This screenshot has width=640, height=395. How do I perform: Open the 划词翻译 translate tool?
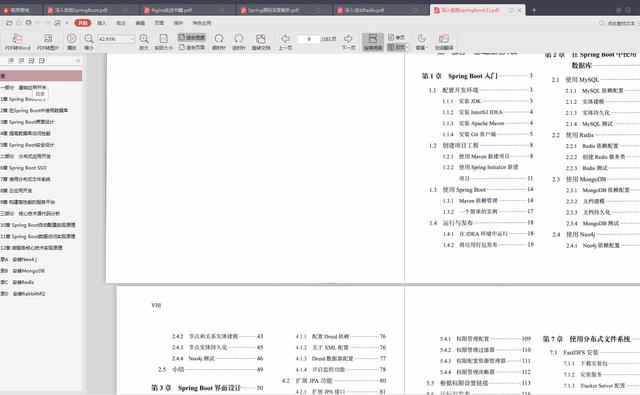(444, 42)
